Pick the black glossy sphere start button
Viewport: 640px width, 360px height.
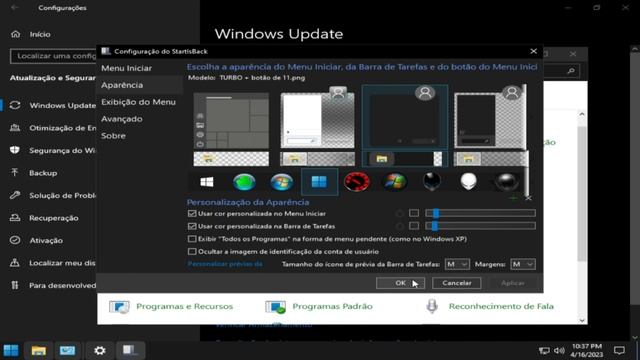(x=506, y=182)
